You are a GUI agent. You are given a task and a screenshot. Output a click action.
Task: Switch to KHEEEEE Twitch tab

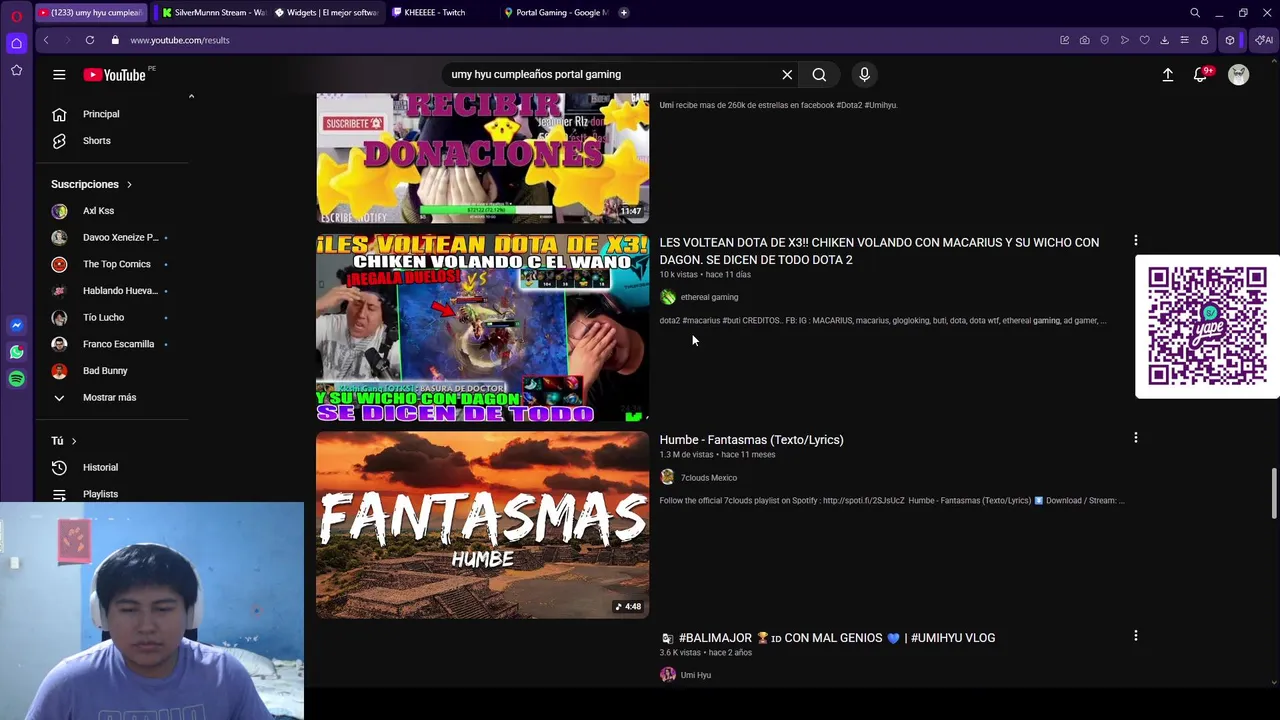tap(440, 12)
